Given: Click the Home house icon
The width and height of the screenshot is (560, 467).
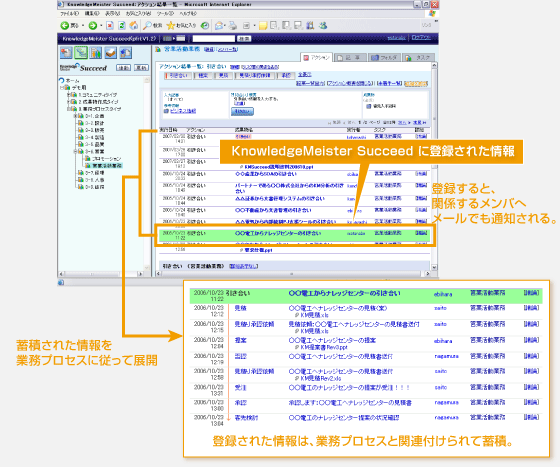Looking at the screenshot, I should [x=134, y=25].
